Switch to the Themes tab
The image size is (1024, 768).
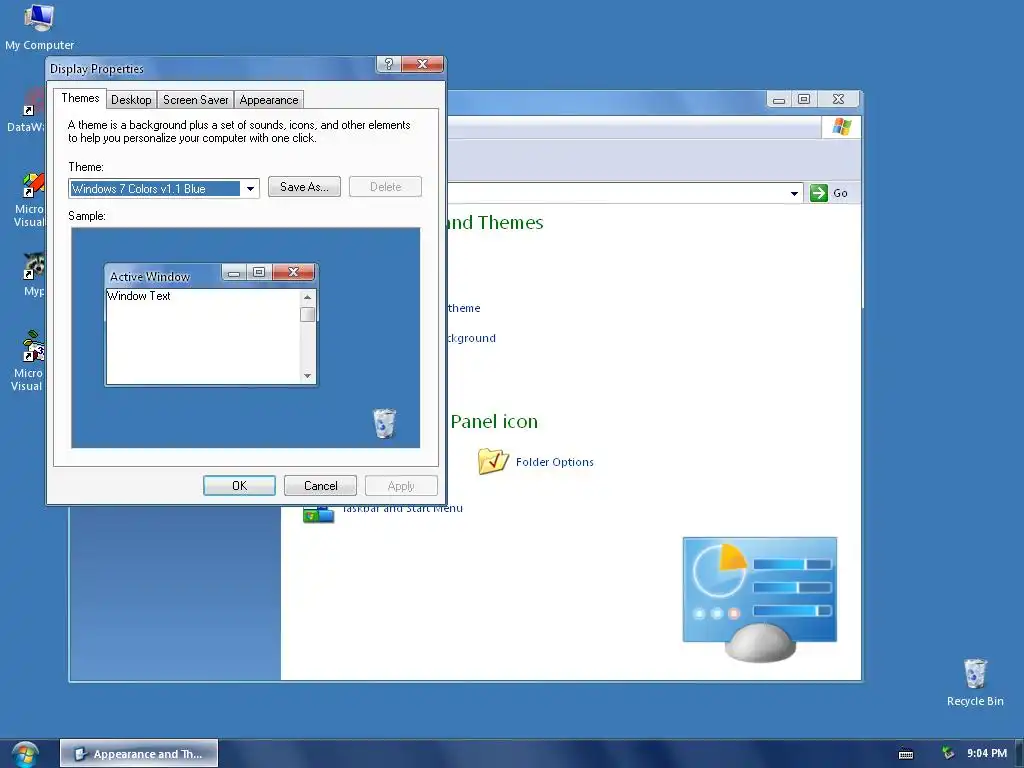80,98
